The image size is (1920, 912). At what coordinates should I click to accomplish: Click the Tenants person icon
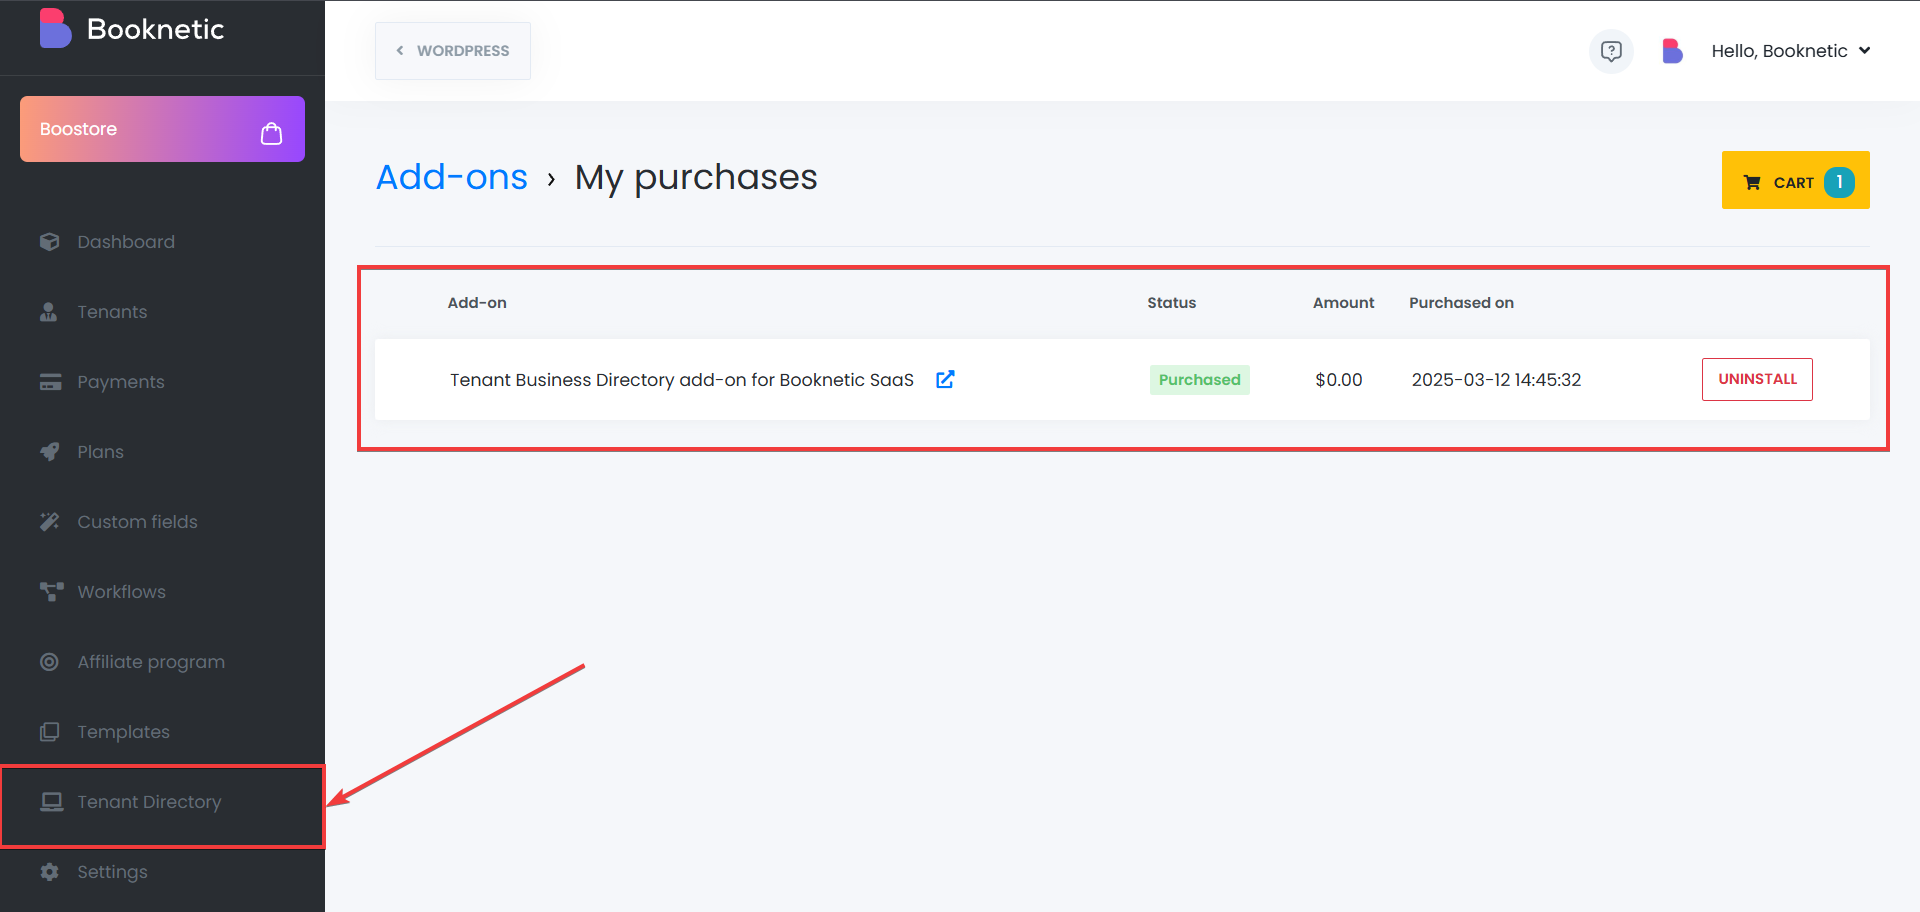[x=49, y=312]
